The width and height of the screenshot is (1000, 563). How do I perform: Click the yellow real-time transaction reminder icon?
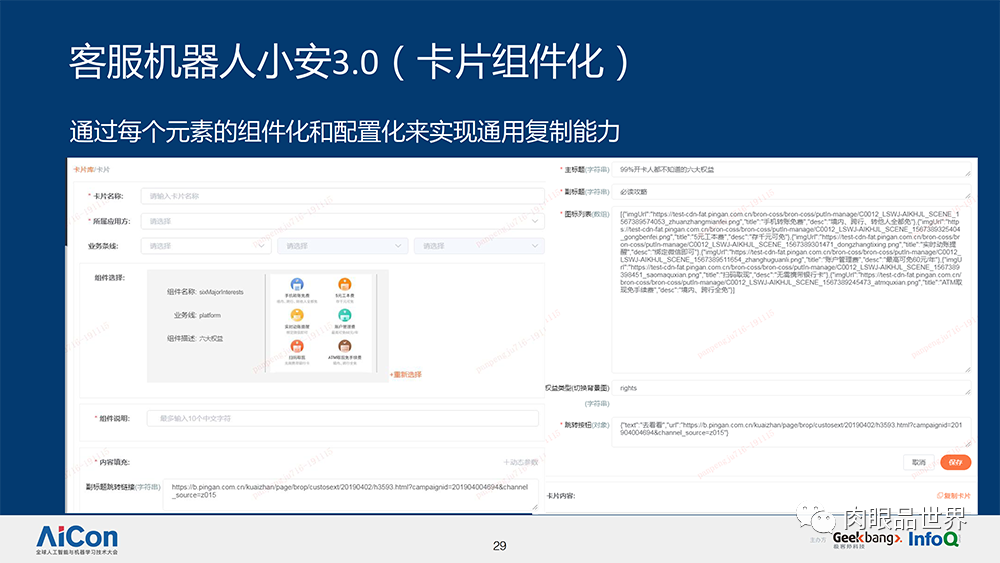pyautogui.click(x=297, y=315)
